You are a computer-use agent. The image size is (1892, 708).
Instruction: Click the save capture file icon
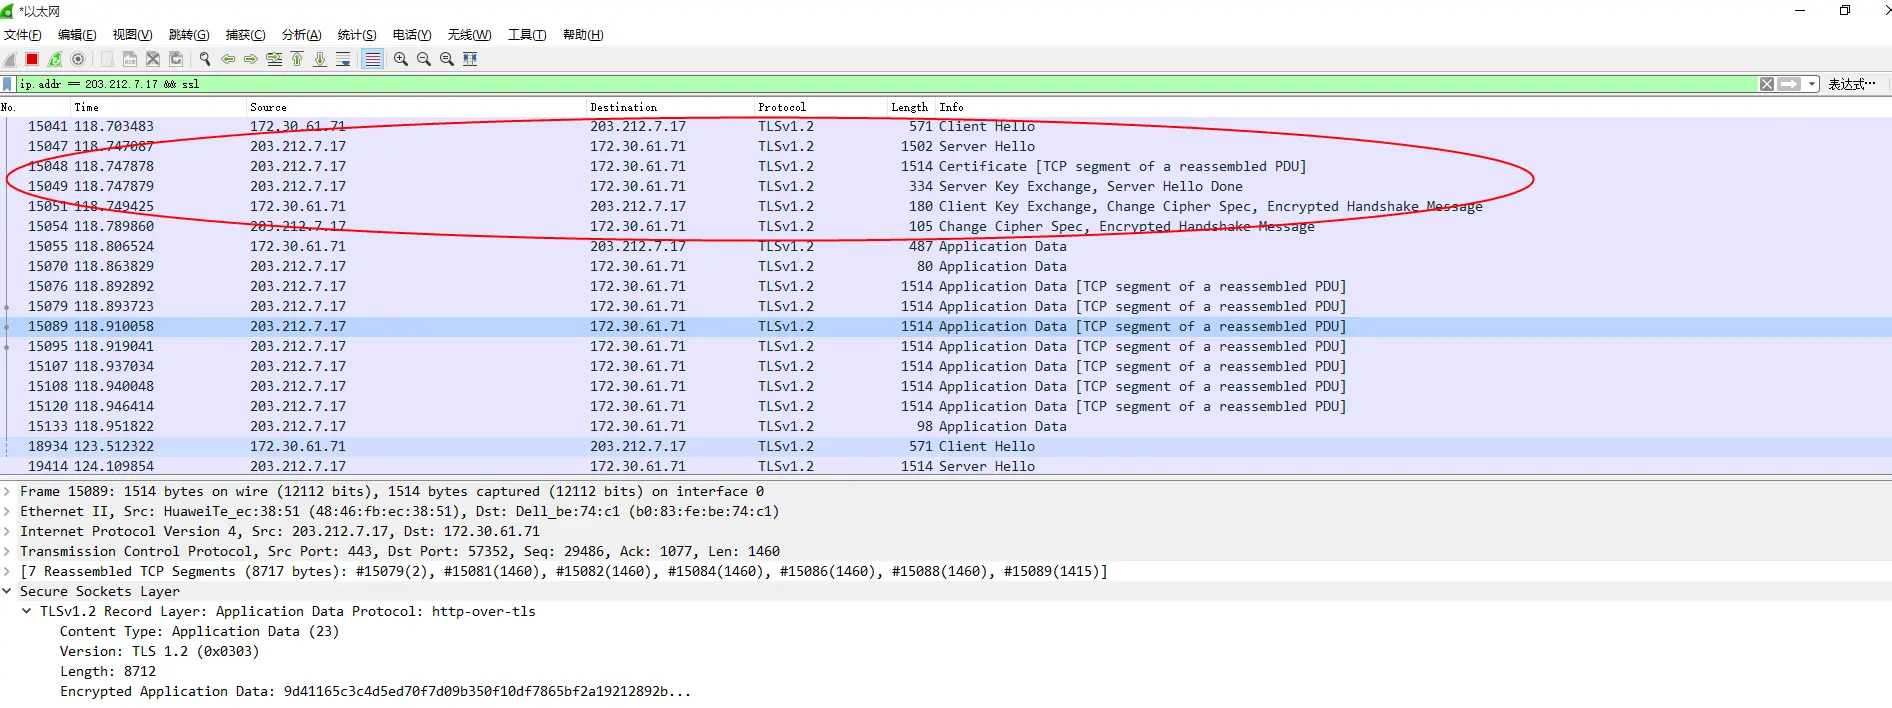[130, 59]
